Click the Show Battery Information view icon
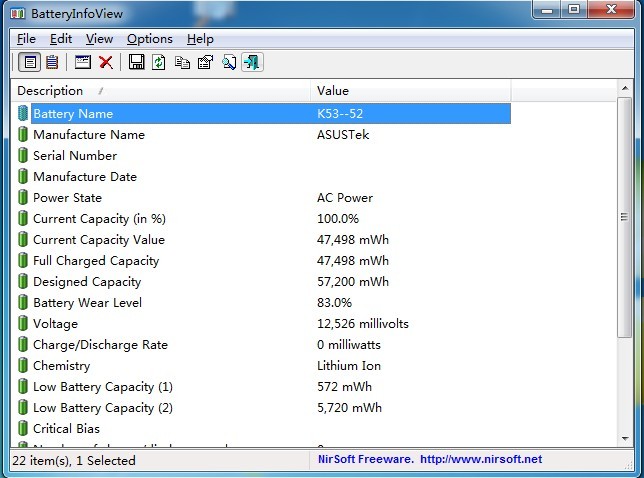Viewport: 644px width, 478px height. pyautogui.click(x=30, y=63)
